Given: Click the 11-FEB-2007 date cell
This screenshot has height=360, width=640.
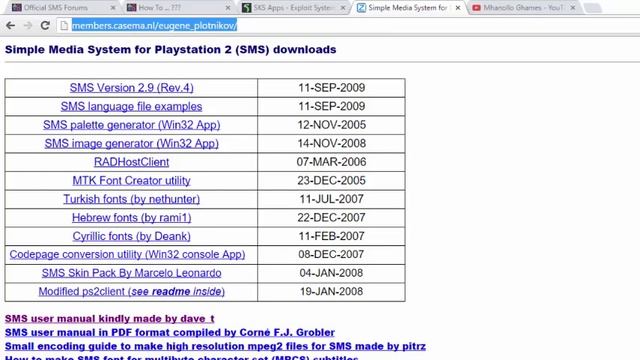Looking at the screenshot, I should coord(331,236).
